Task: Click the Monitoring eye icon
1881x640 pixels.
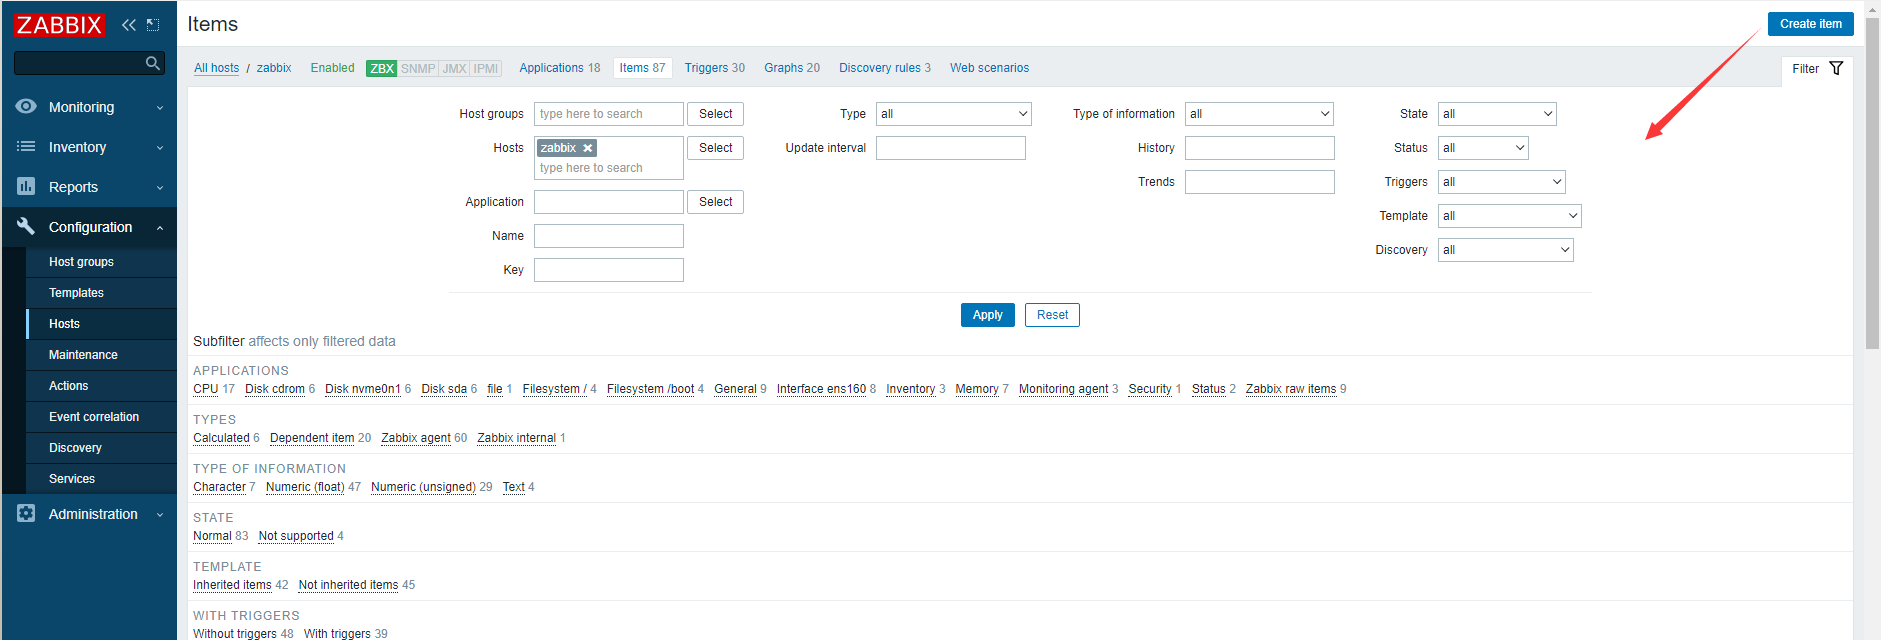Action: 26,106
